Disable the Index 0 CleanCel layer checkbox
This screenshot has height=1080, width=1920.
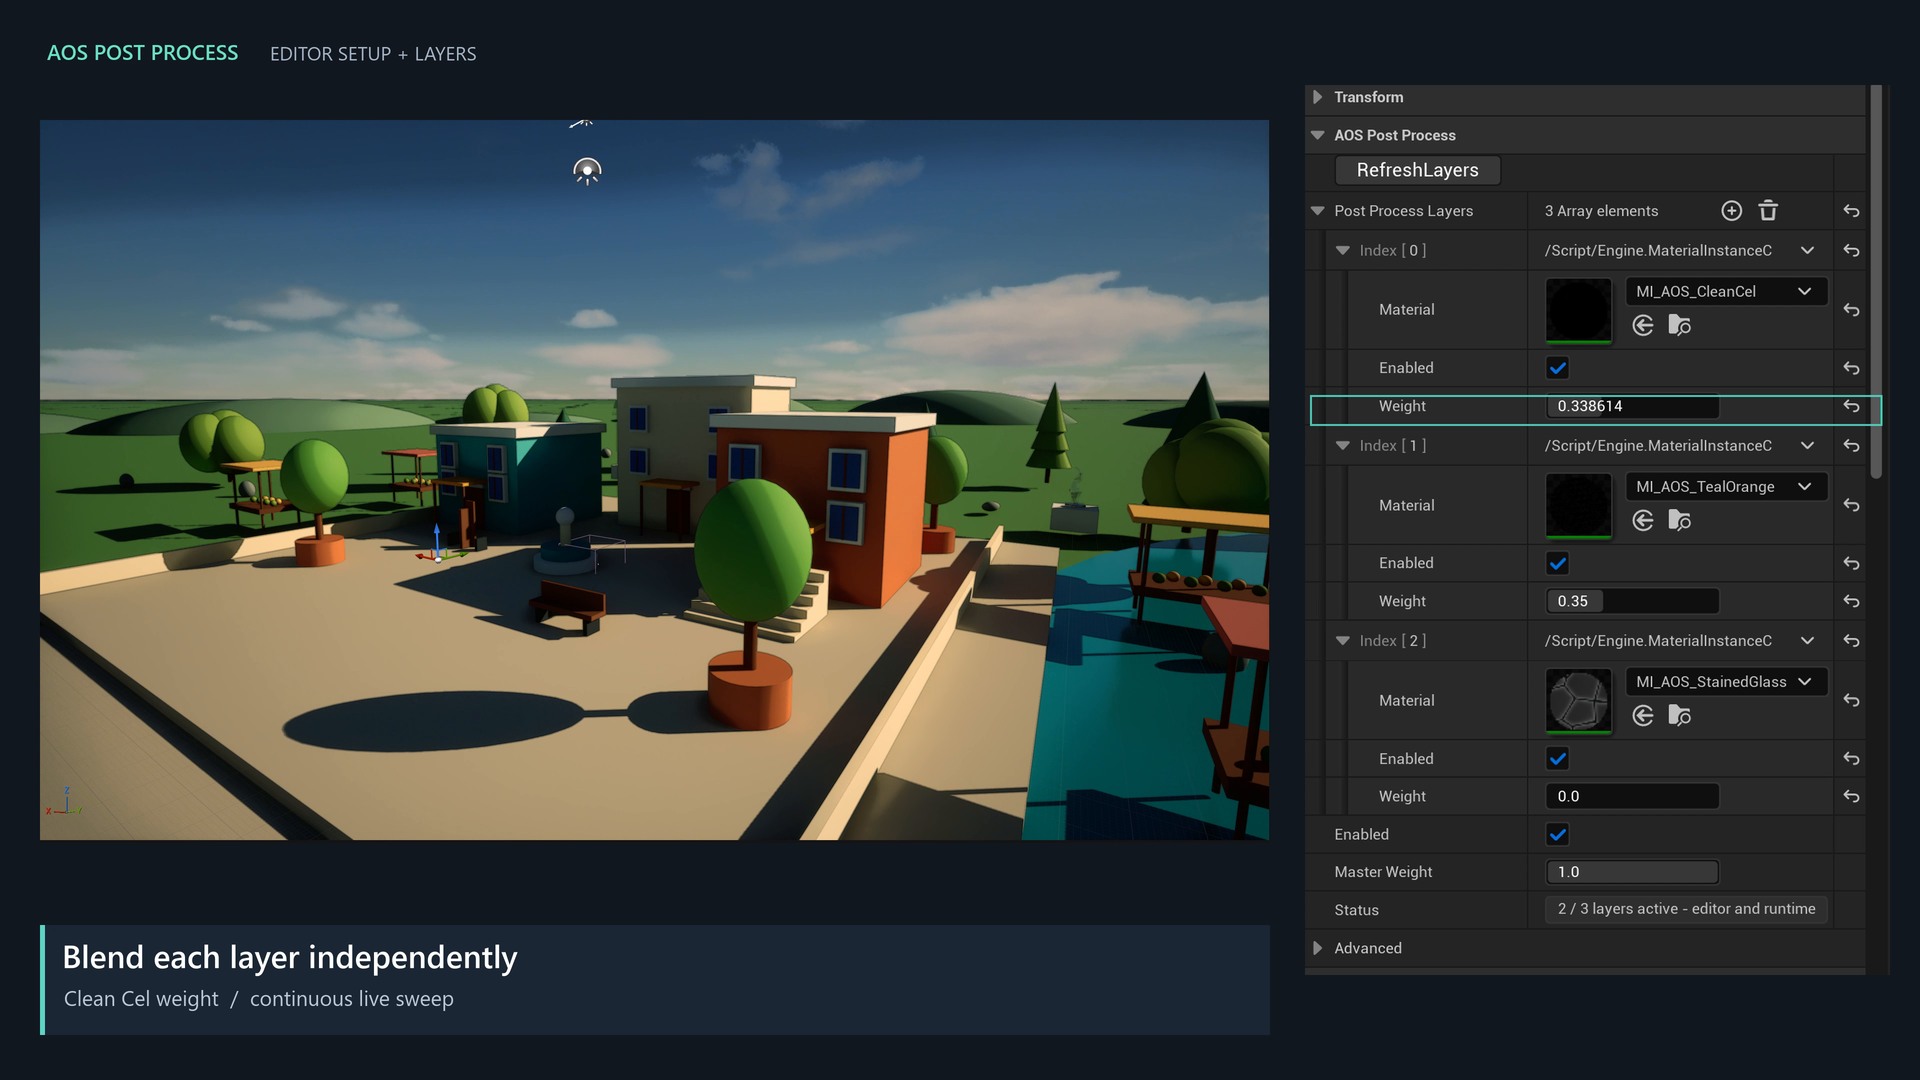tap(1557, 368)
